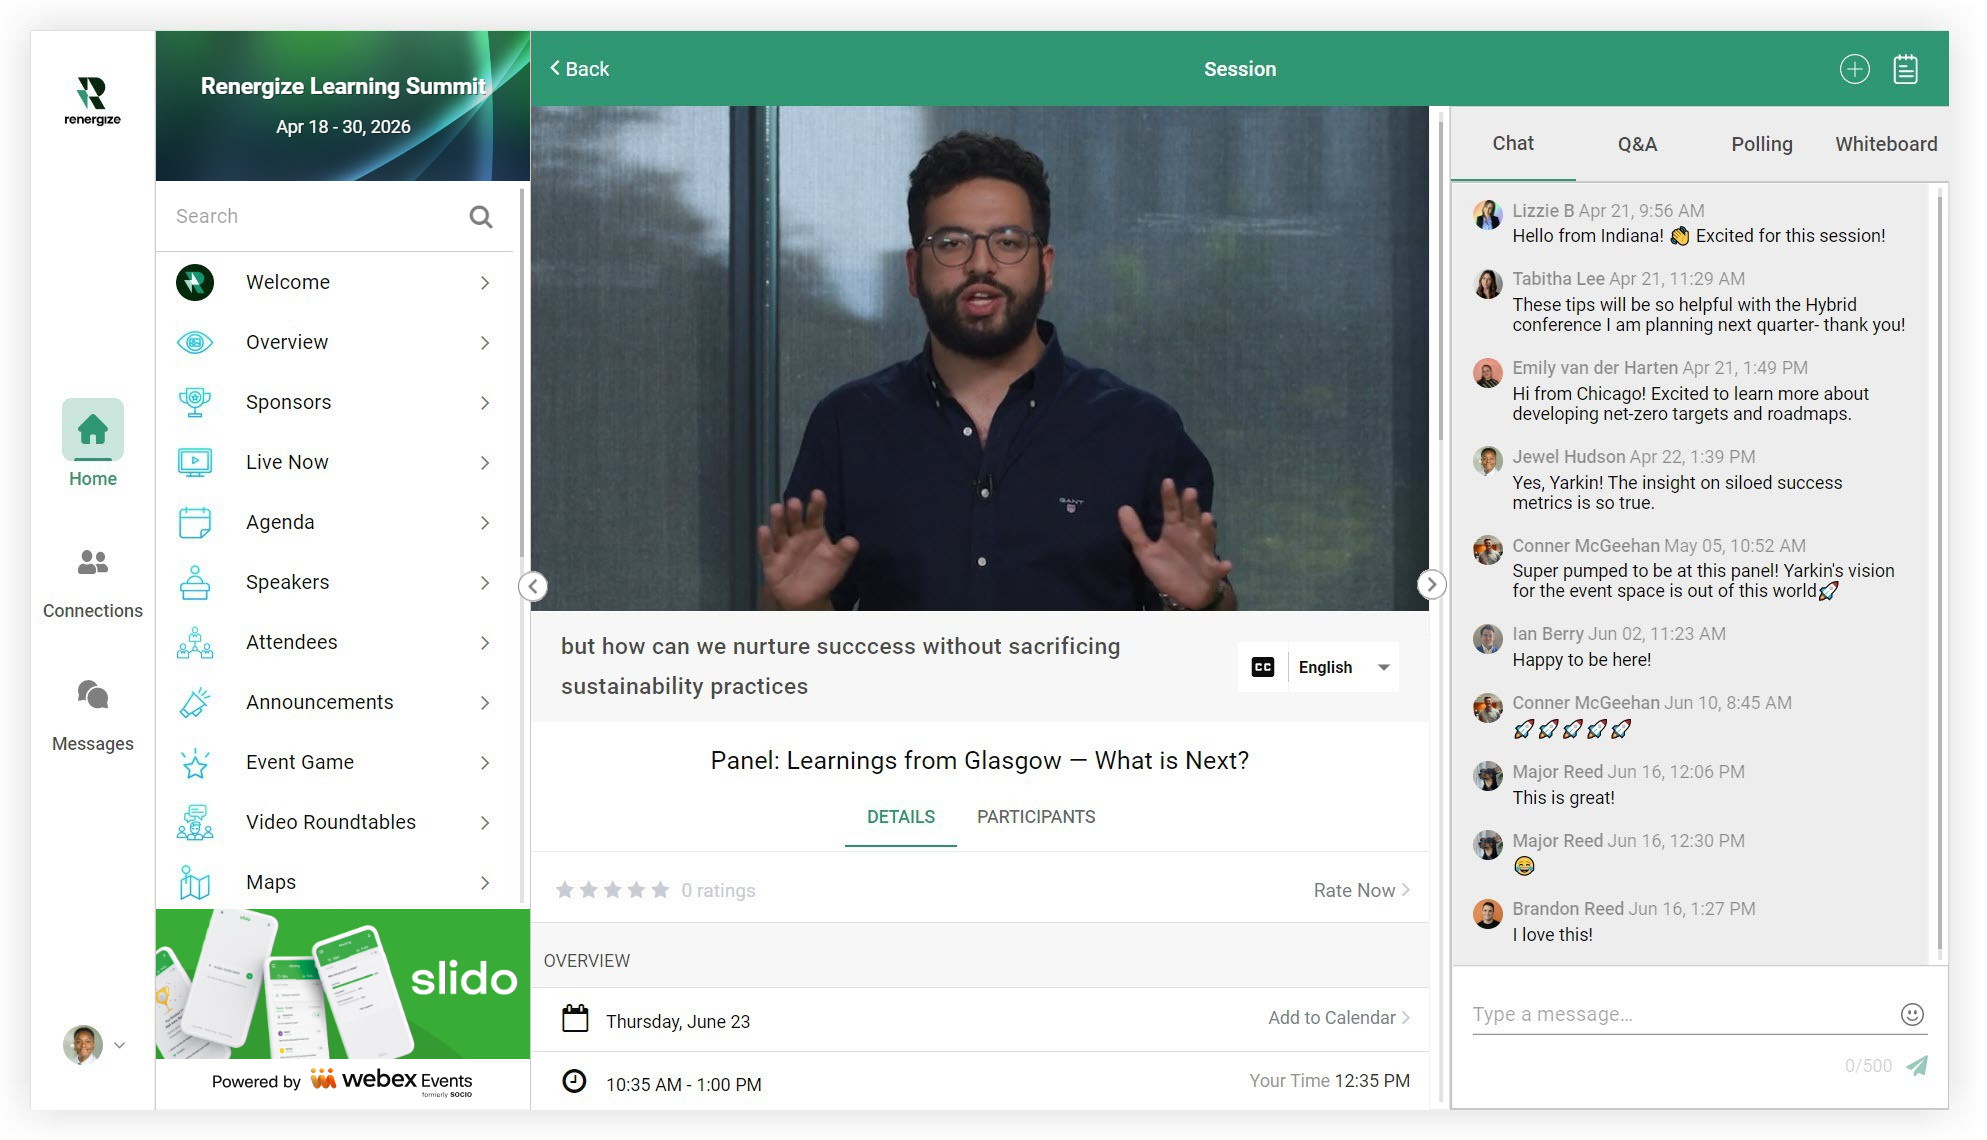Toggle chat panel with right arrow circle
This screenshot has width=1987, height=1140.
[x=1431, y=584]
